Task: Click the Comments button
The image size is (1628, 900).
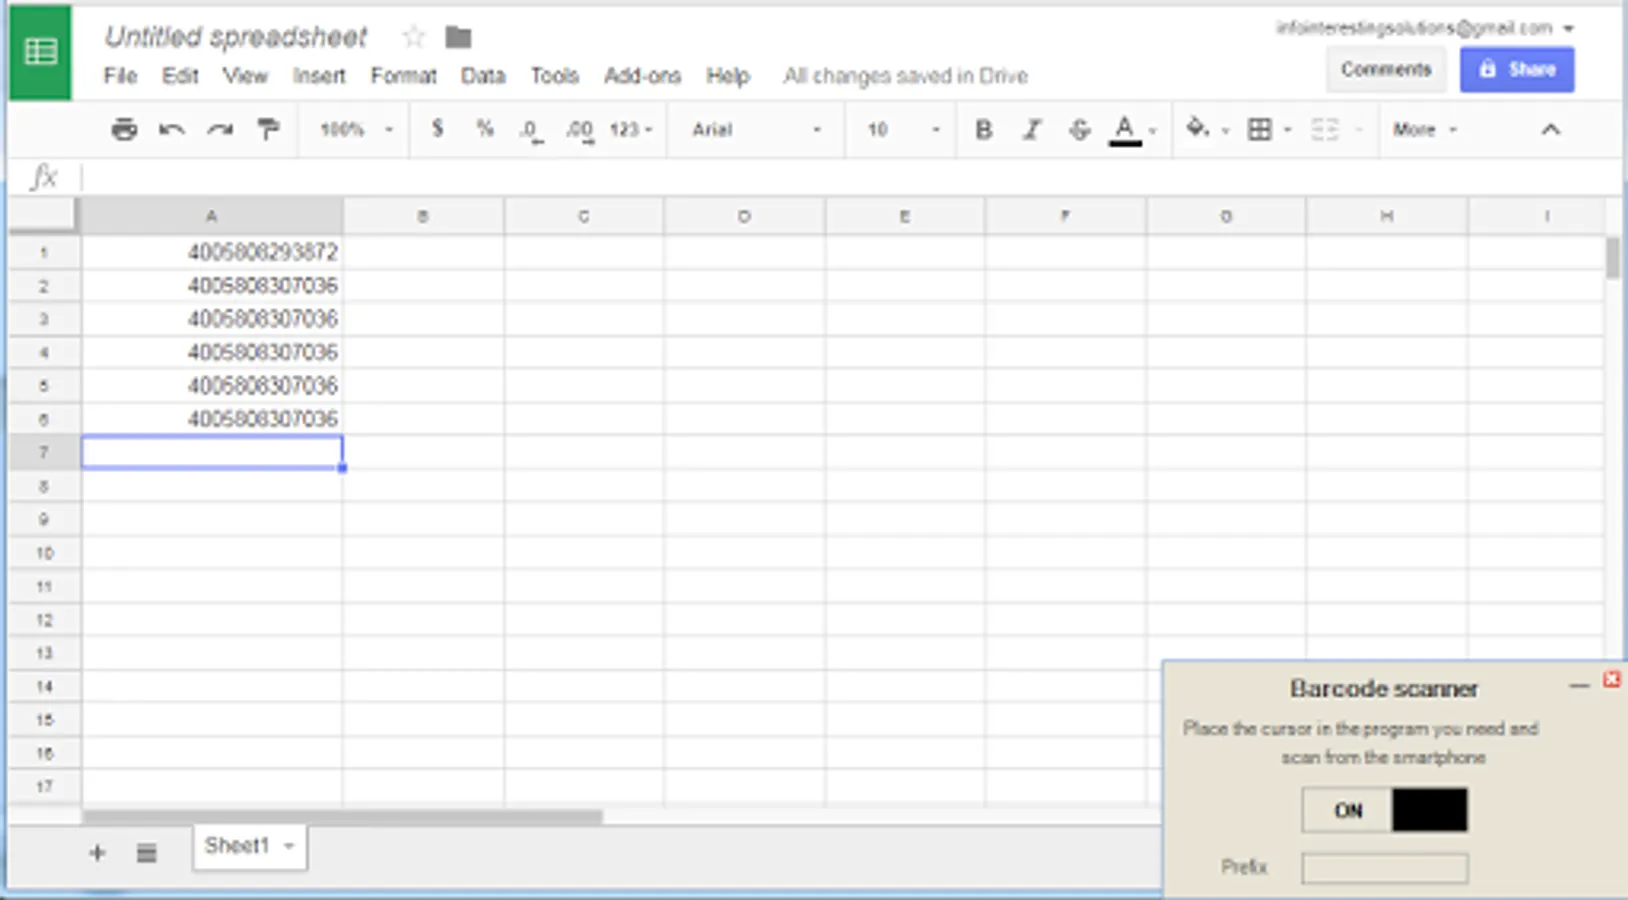Action: click(x=1386, y=69)
